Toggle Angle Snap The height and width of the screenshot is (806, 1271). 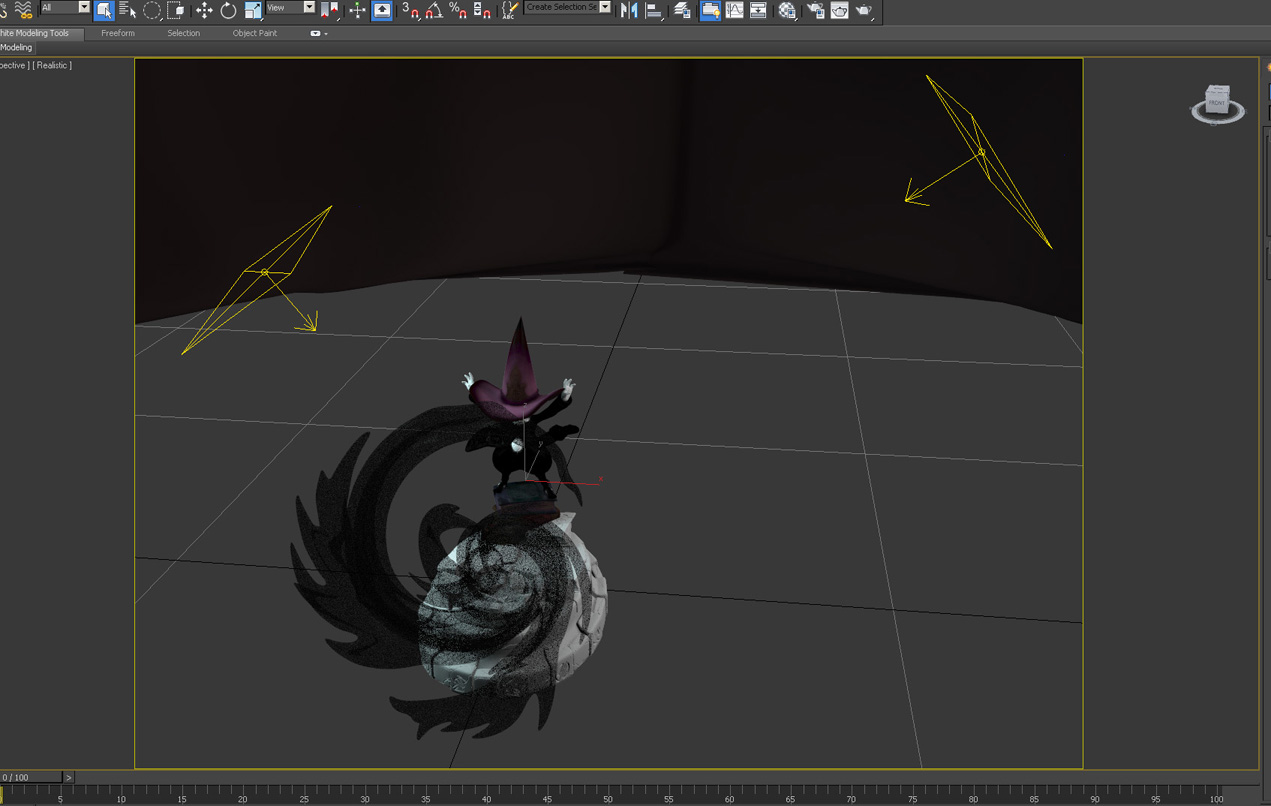coord(434,10)
